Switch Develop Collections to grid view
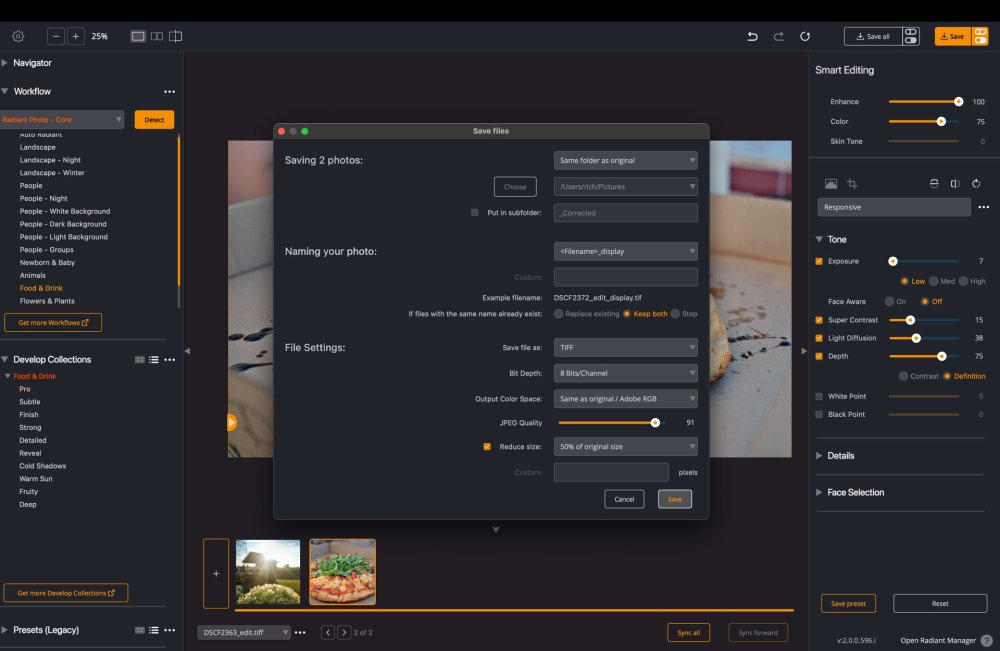 140,360
